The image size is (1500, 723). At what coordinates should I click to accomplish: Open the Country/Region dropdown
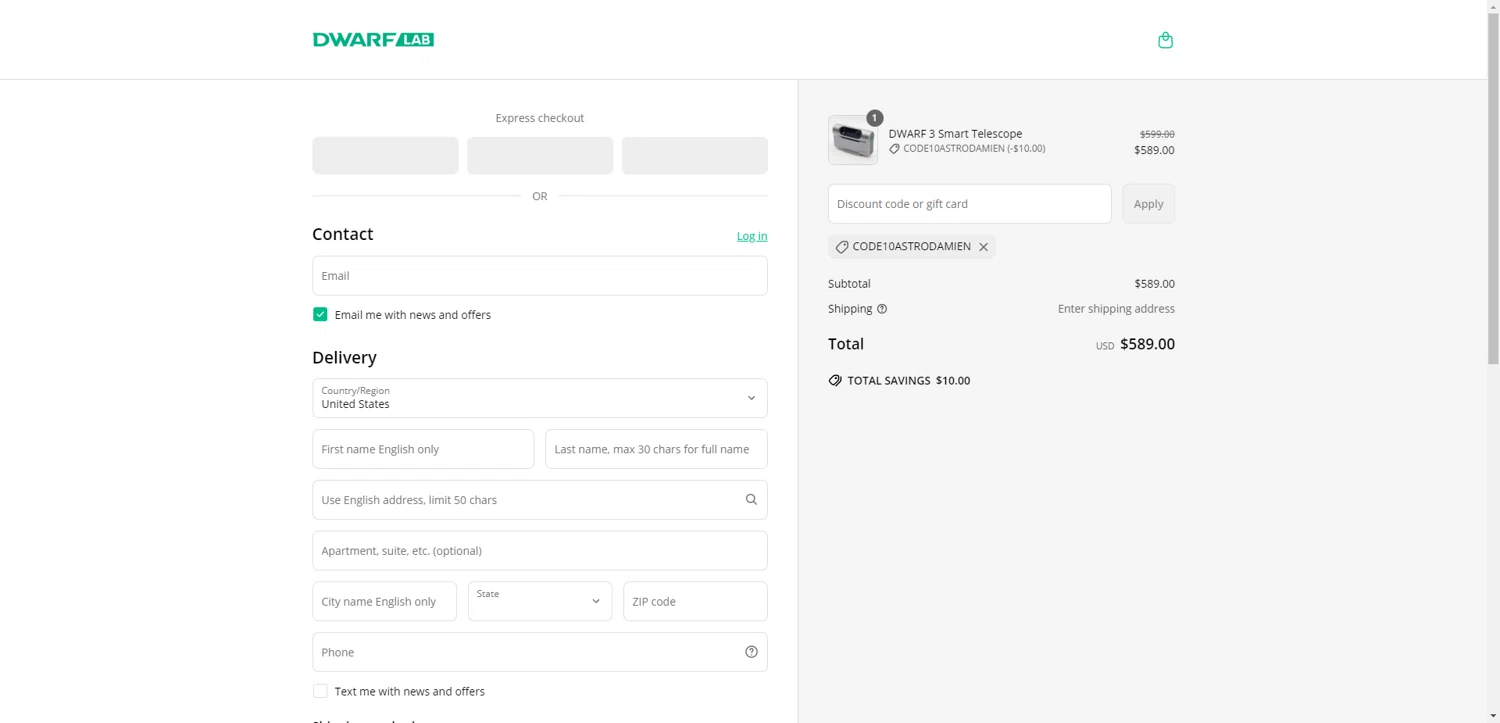[x=540, y=398]
